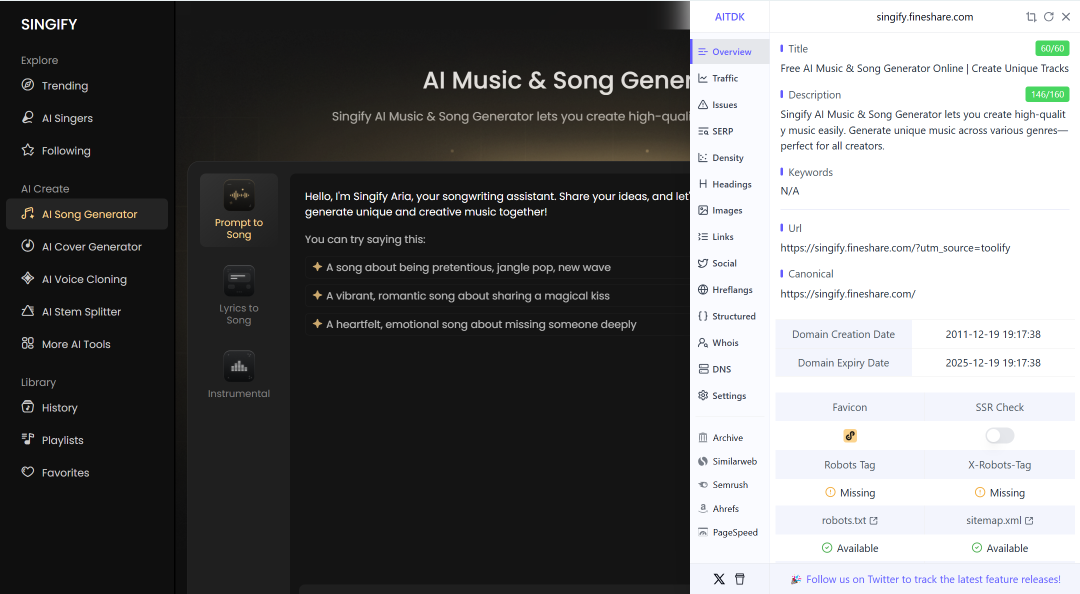Click the SINGIFY logo
1080x594 pixels.
tap(49, 25)
